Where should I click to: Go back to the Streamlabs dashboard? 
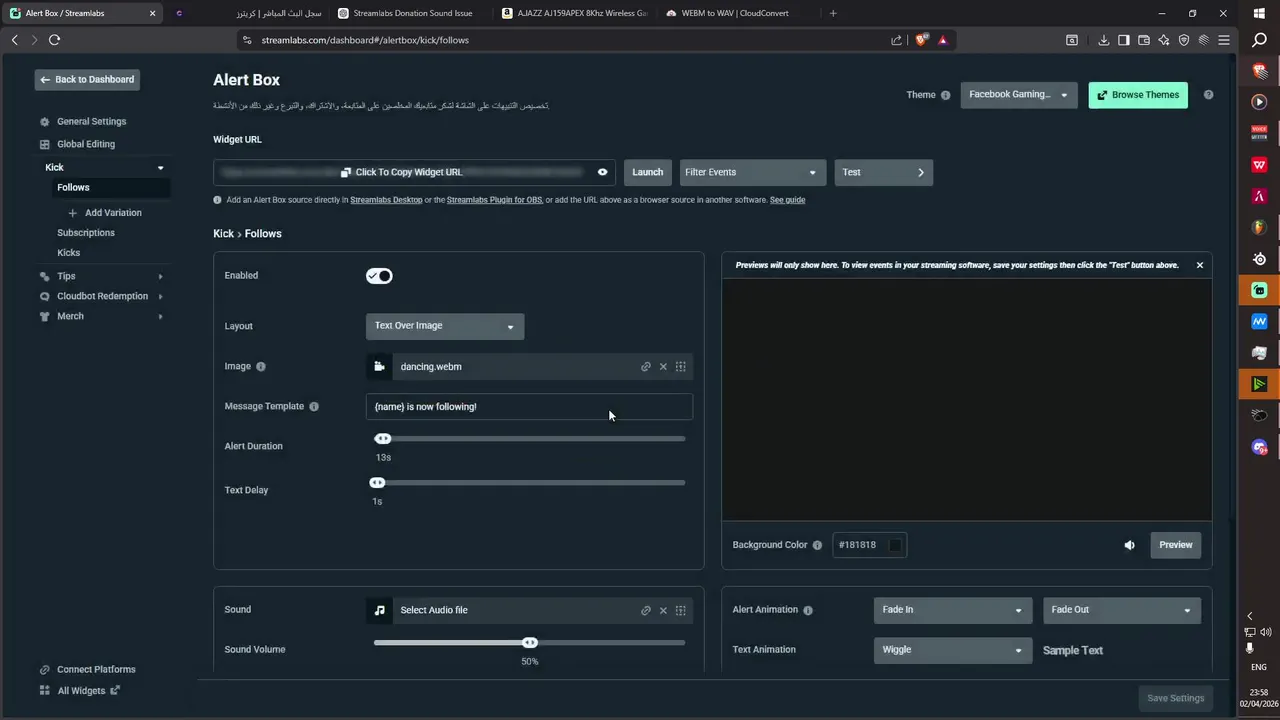[87, 80]
